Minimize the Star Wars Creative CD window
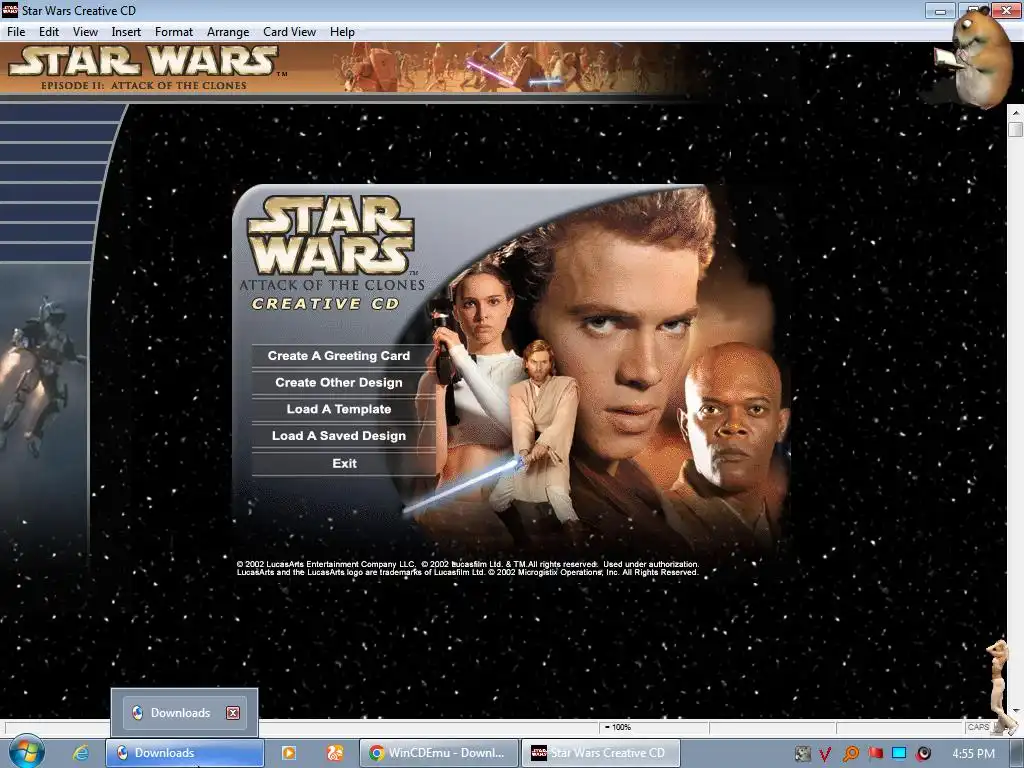Image resolution: width=1024 pixels, height=768 pixels. 940,10
